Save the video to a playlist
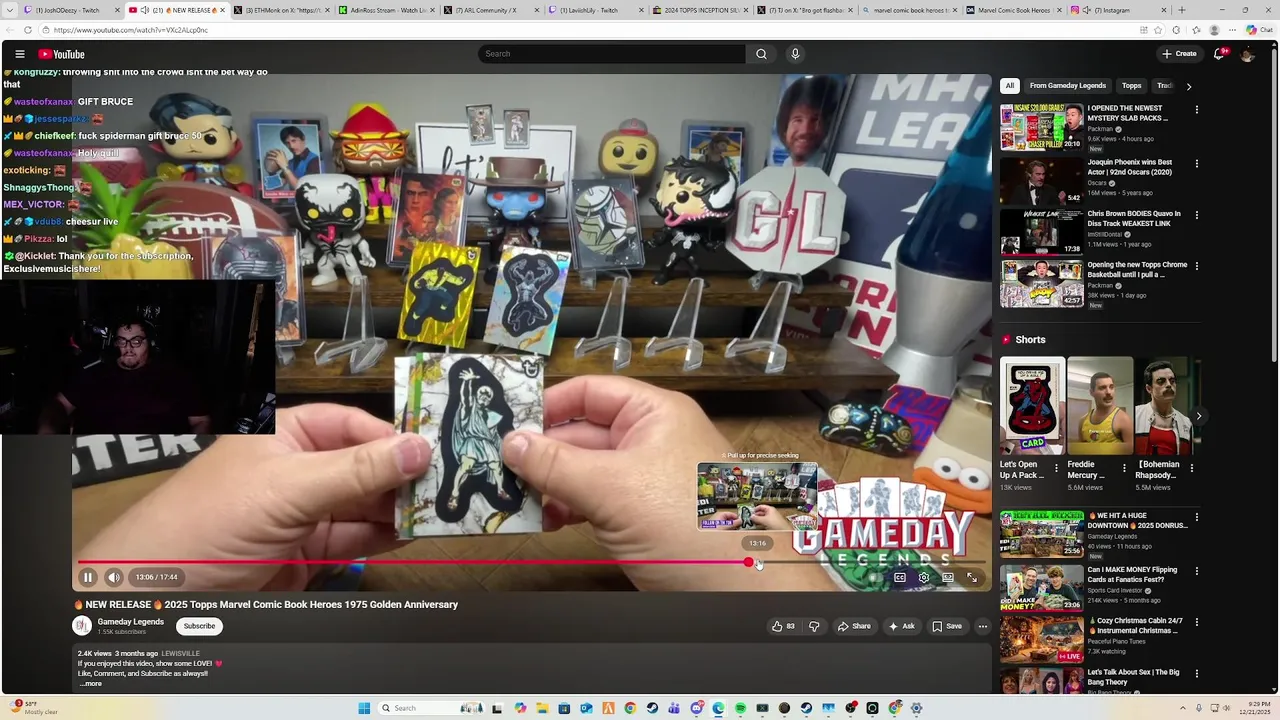1280x720 pixels. pos(947,626)
